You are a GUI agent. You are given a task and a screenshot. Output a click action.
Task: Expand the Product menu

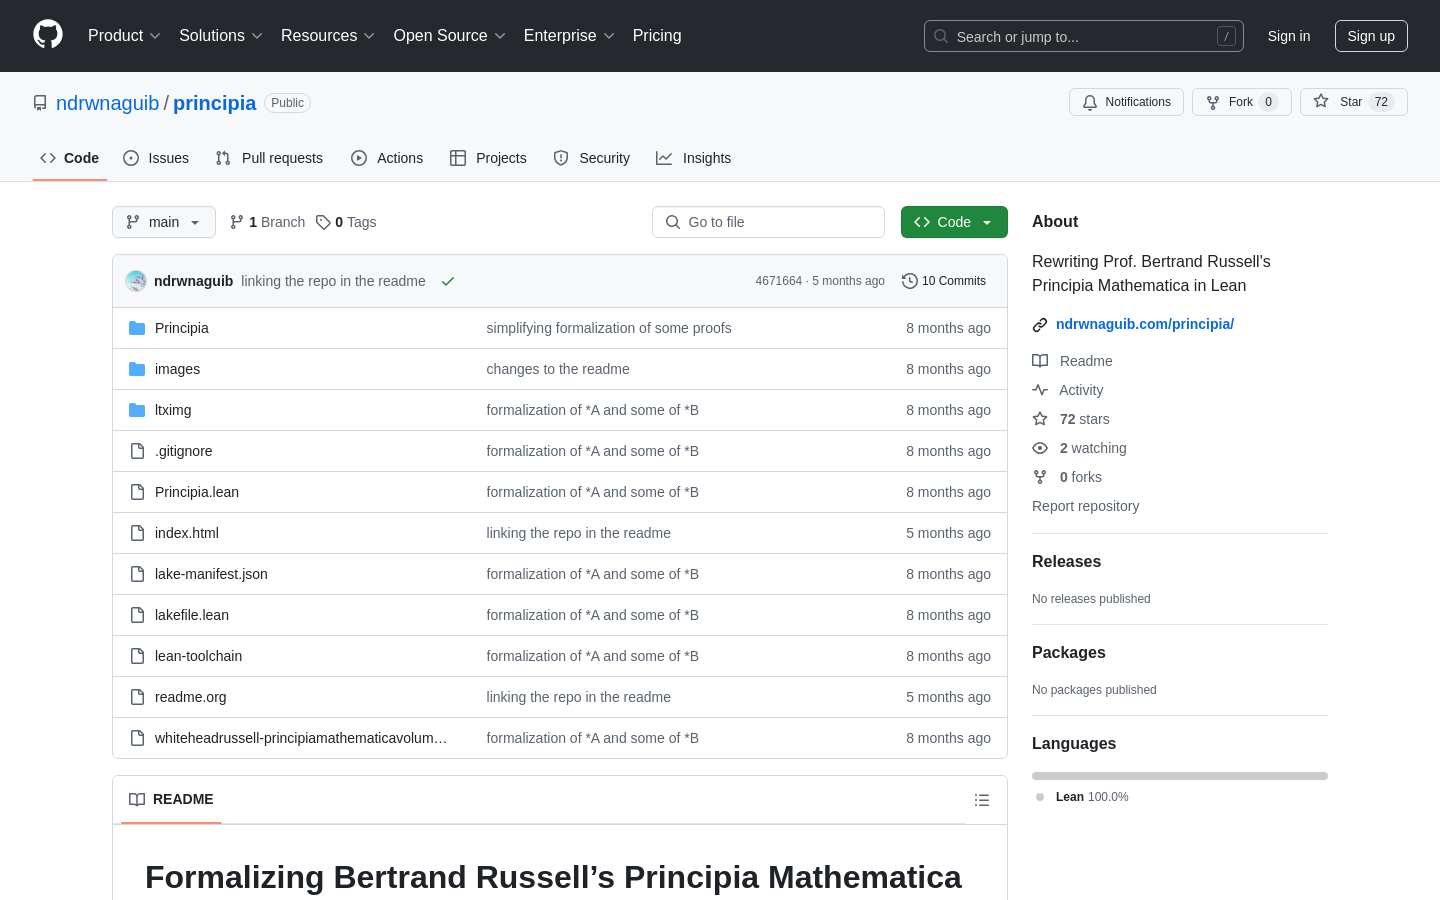124,36
